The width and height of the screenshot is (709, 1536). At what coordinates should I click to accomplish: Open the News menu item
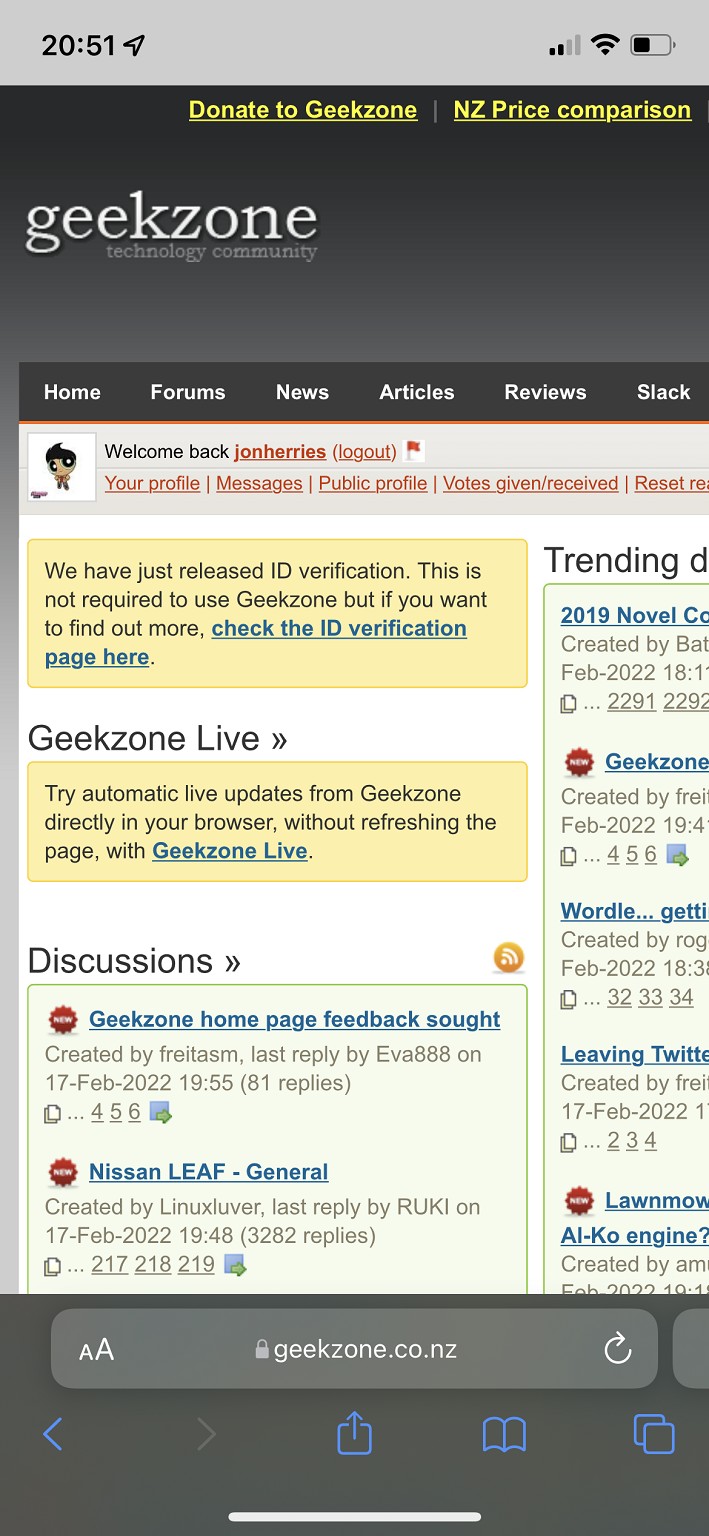pos(302,392)
